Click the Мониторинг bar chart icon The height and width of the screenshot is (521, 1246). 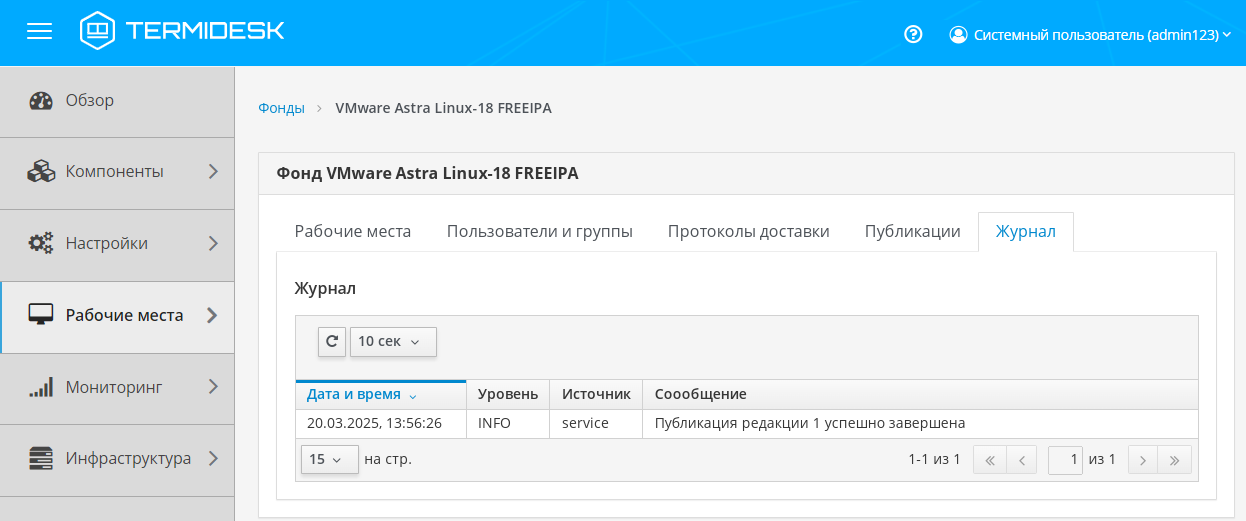(41, 387)
